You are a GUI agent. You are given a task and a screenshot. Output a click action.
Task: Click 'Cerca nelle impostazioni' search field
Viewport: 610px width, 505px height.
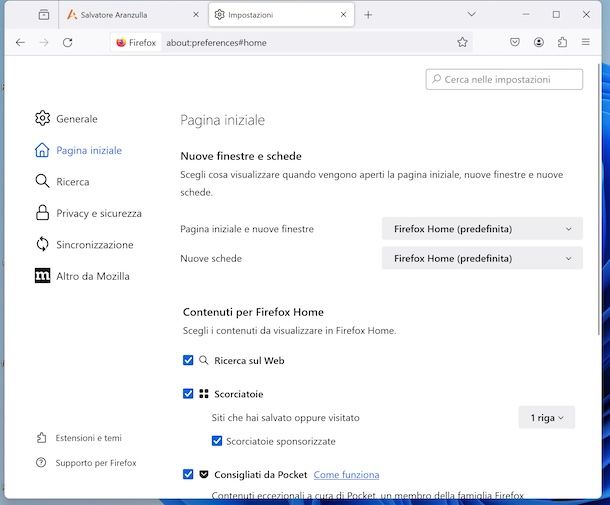coord(504,79)
